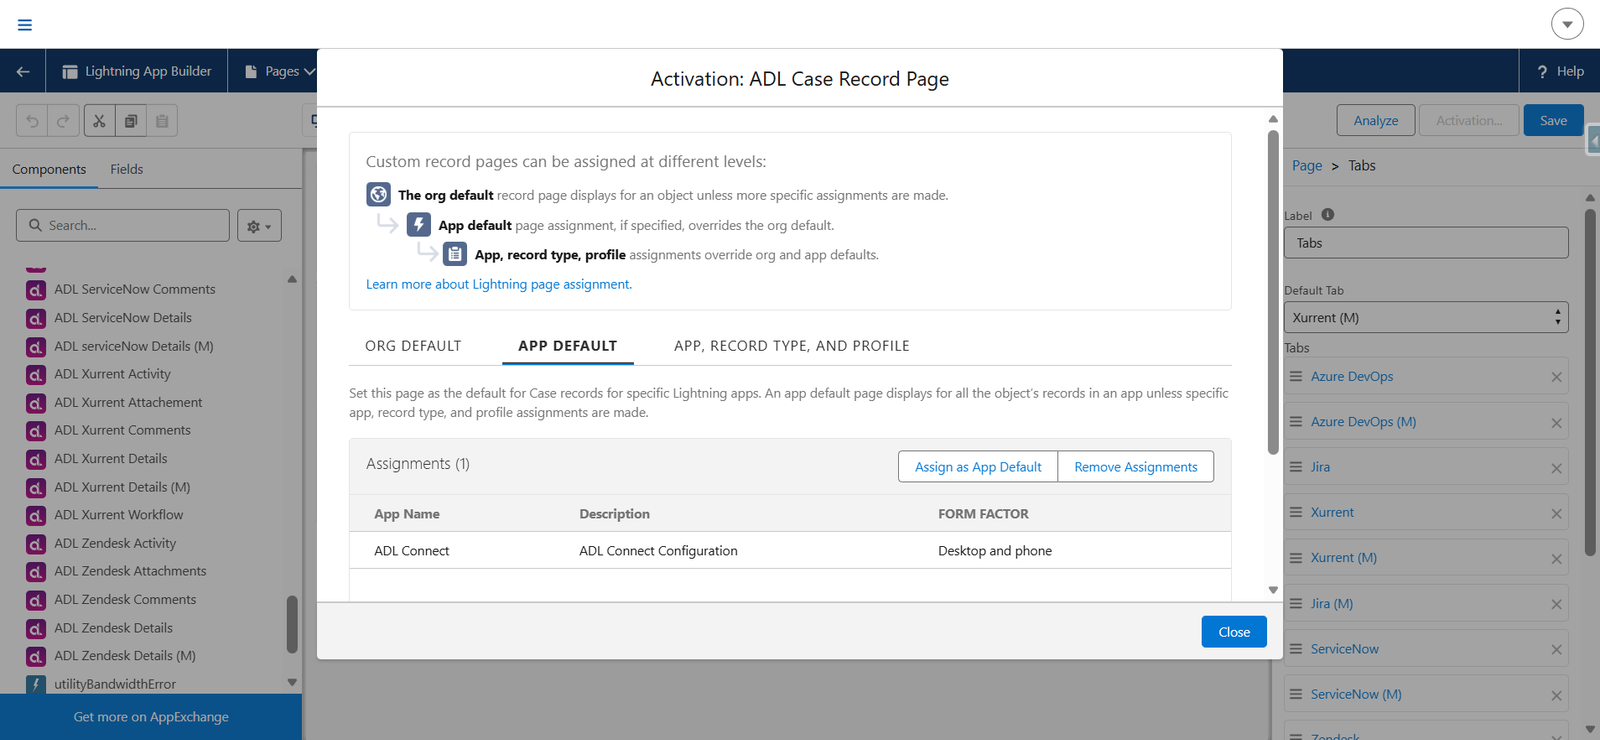The height and width of the screenshot is (740, 1600).
Task: Switch to the Fields tab
Action: 127,169
